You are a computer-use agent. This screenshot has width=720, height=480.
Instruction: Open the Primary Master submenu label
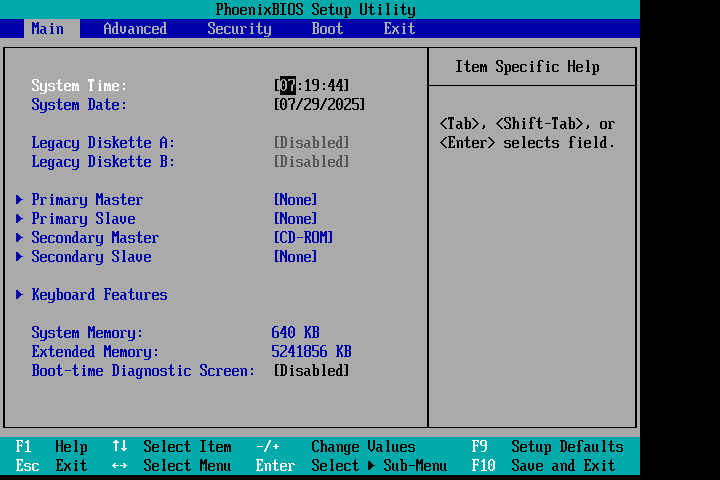87,200
